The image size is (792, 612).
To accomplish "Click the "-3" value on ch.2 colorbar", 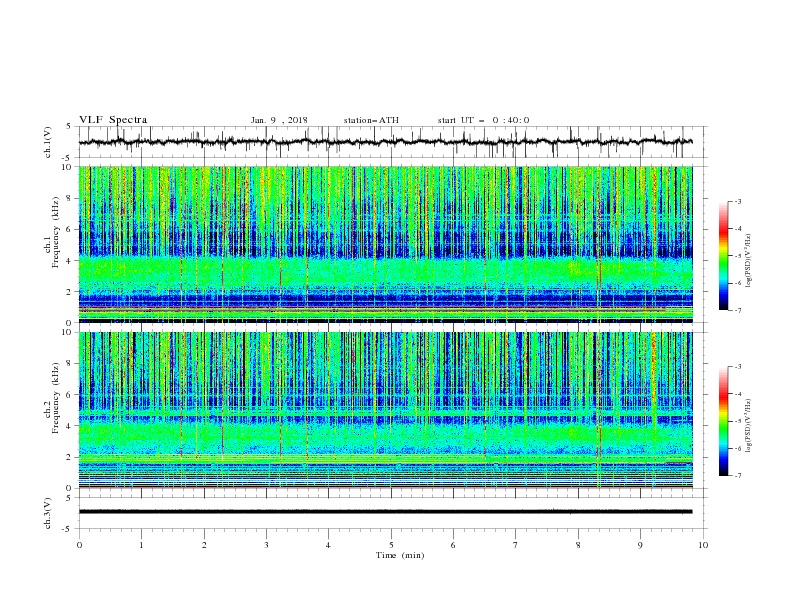I will 737,367.
